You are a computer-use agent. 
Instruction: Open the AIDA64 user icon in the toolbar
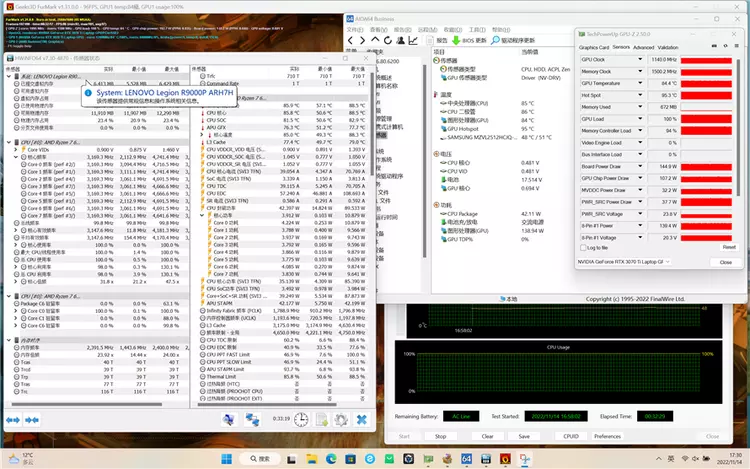click(x=400, y=41)
